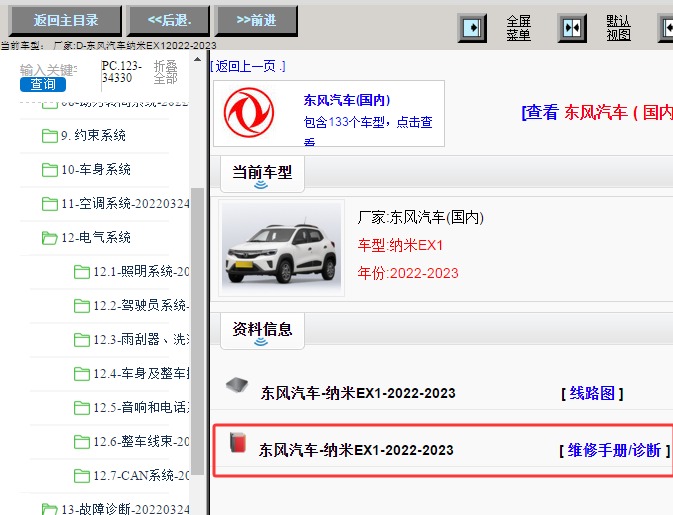
Task: Click 折叠全部 to collapse the tree
Action: [x=166, y=72]
